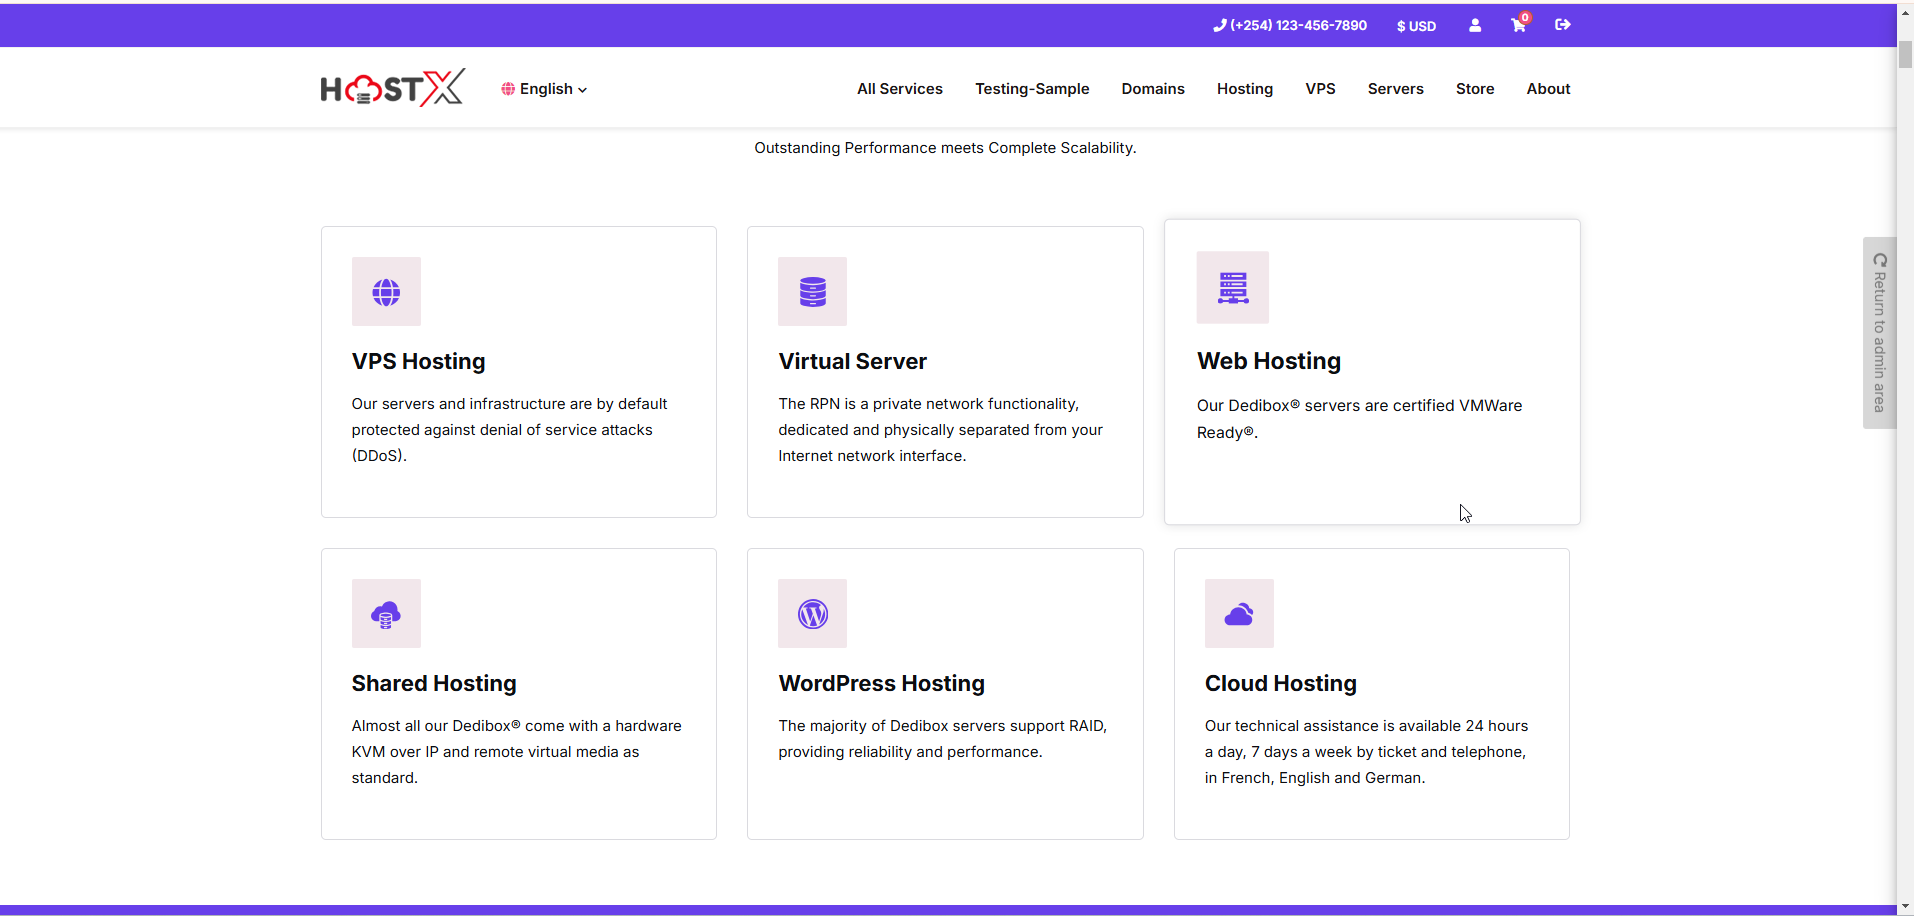
Task: Open the $ USD currency selector
Action: click(x=1416, y=26)
